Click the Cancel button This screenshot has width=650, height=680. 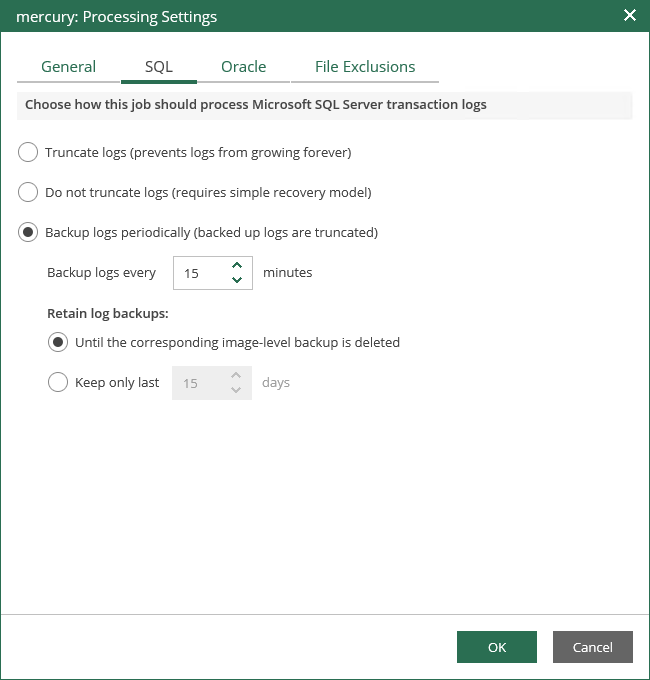point(593,647)
